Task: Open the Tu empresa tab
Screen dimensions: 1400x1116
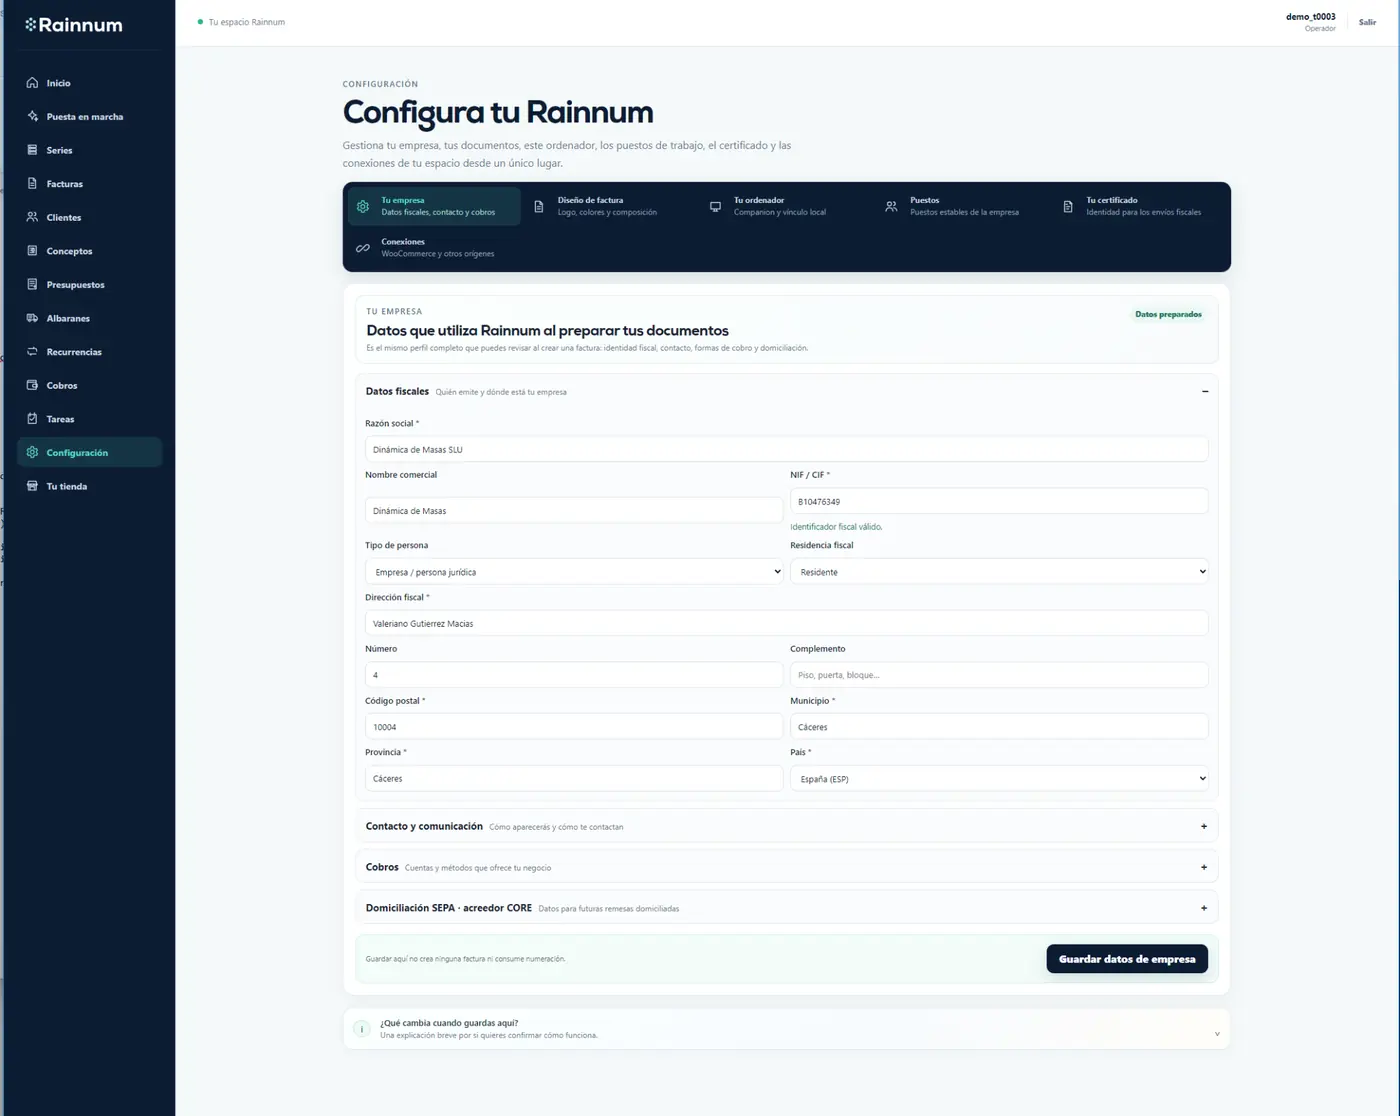Action: (434, 206)
